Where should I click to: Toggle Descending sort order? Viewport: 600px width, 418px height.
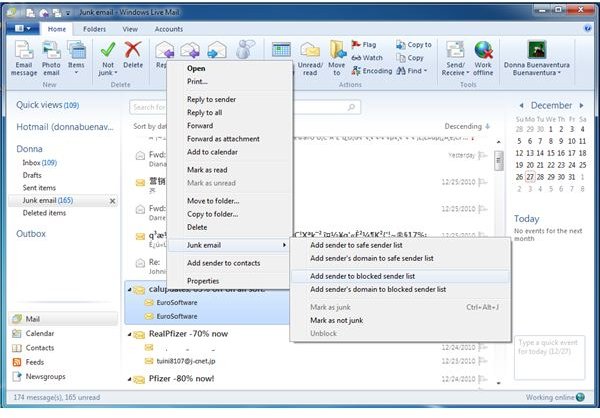pyautogui.click(x=467, y=126)
